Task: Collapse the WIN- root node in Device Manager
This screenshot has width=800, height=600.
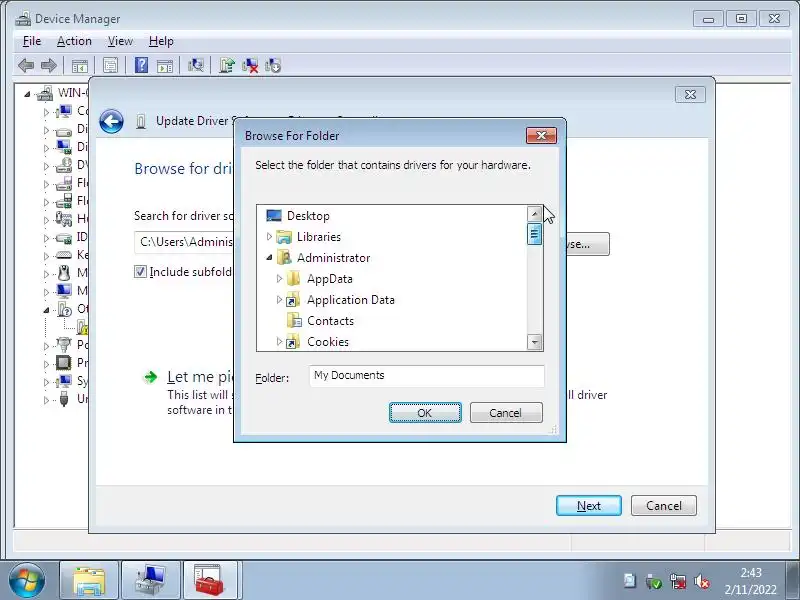Action: pos(27,94)
